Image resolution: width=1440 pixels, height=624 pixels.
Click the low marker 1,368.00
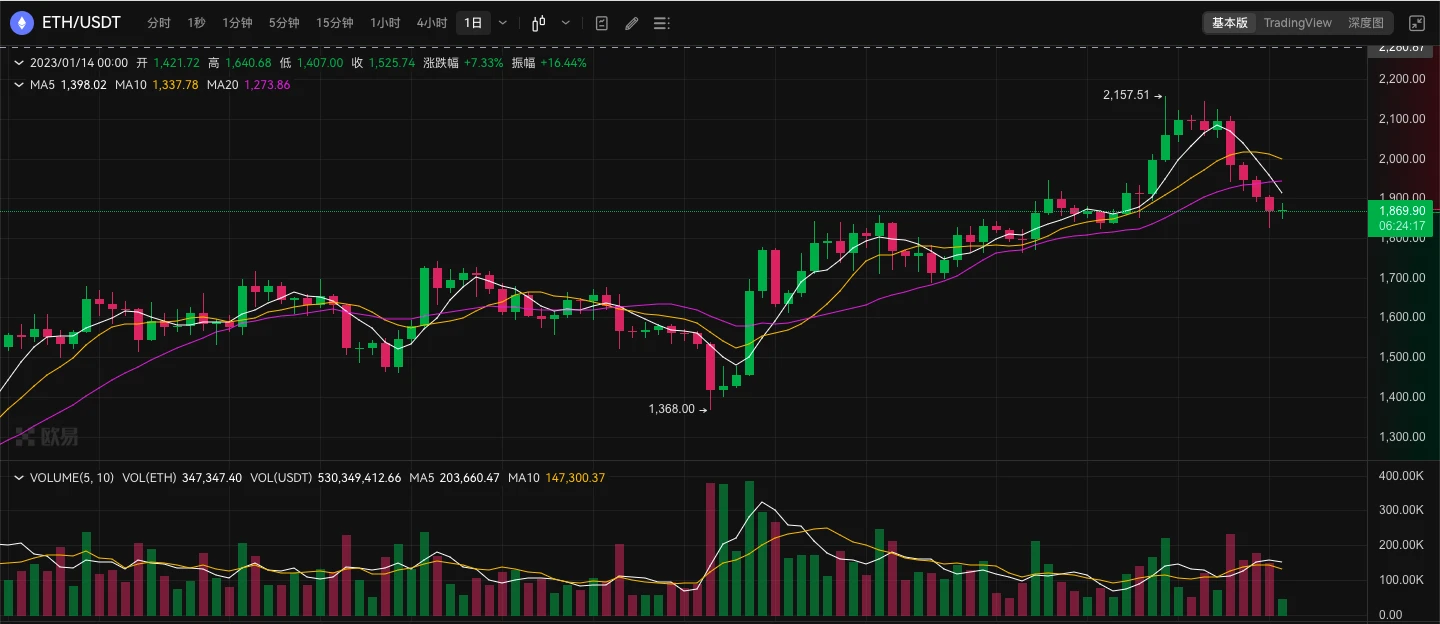(671, 408)
